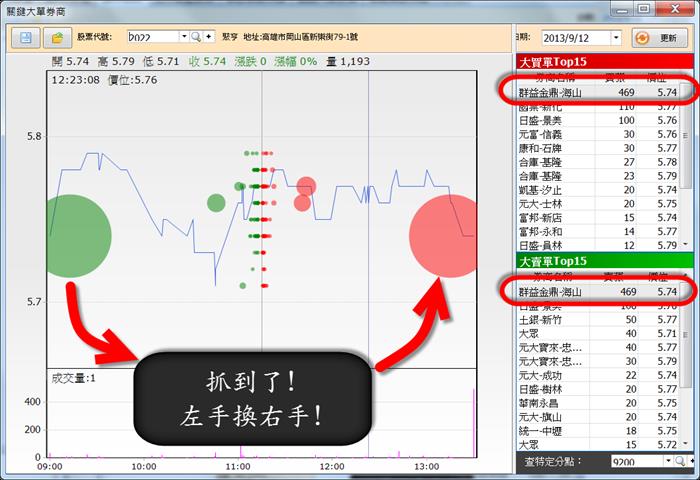
Task: Click the magnifier beside the stock code field
Action: coord(196,37)
